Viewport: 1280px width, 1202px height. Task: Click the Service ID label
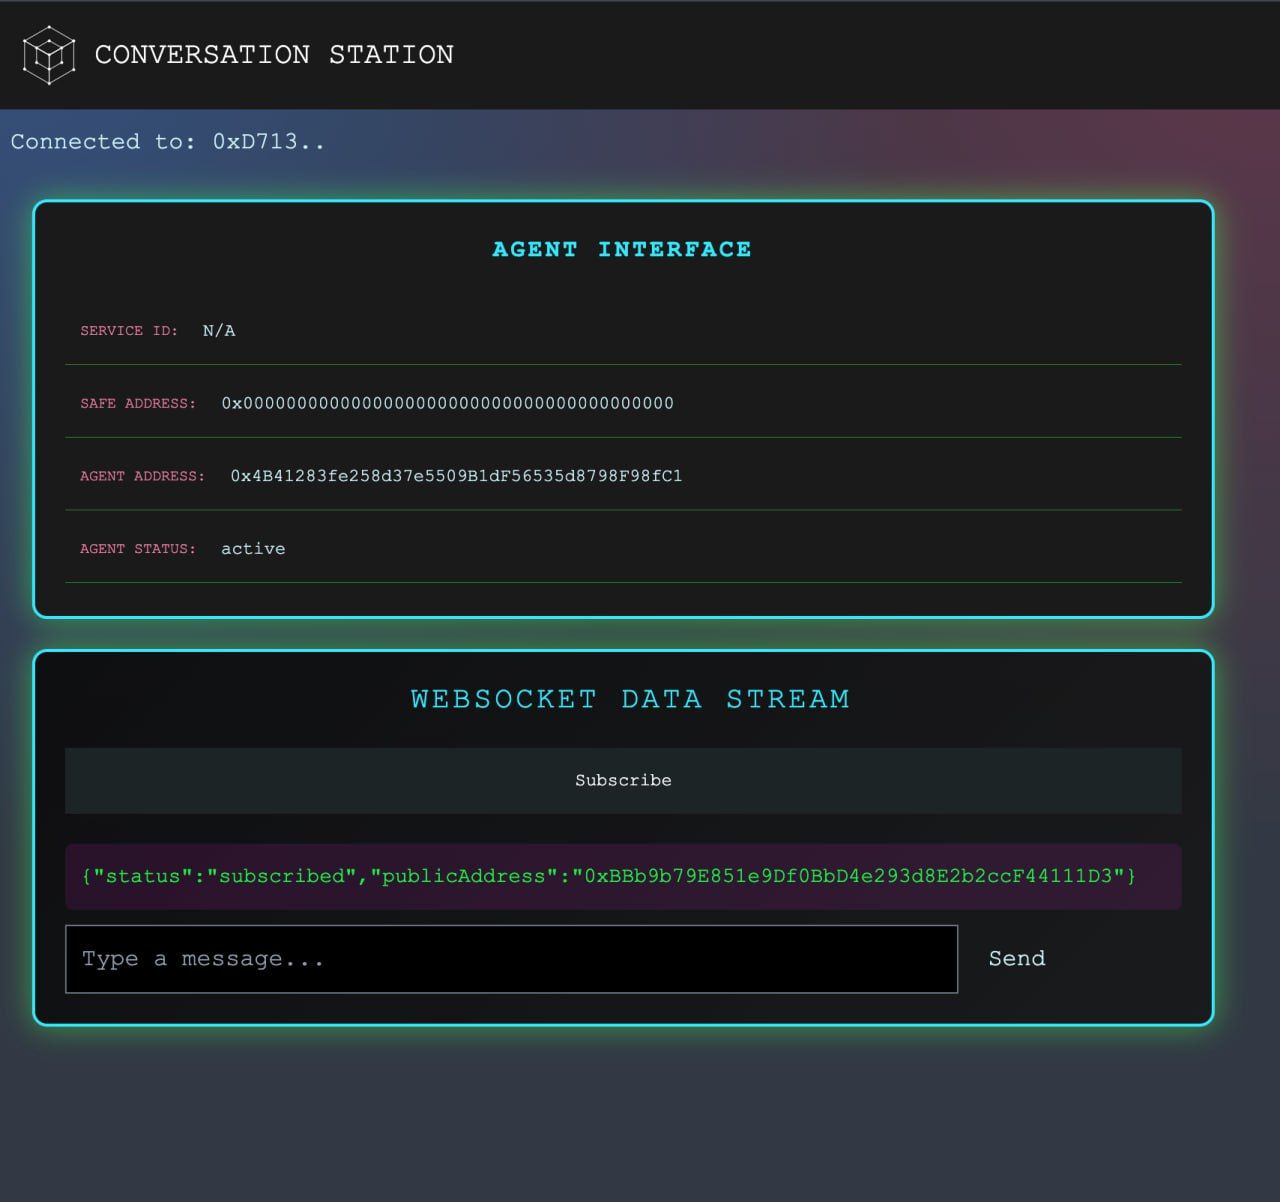[x=129, y=330]
